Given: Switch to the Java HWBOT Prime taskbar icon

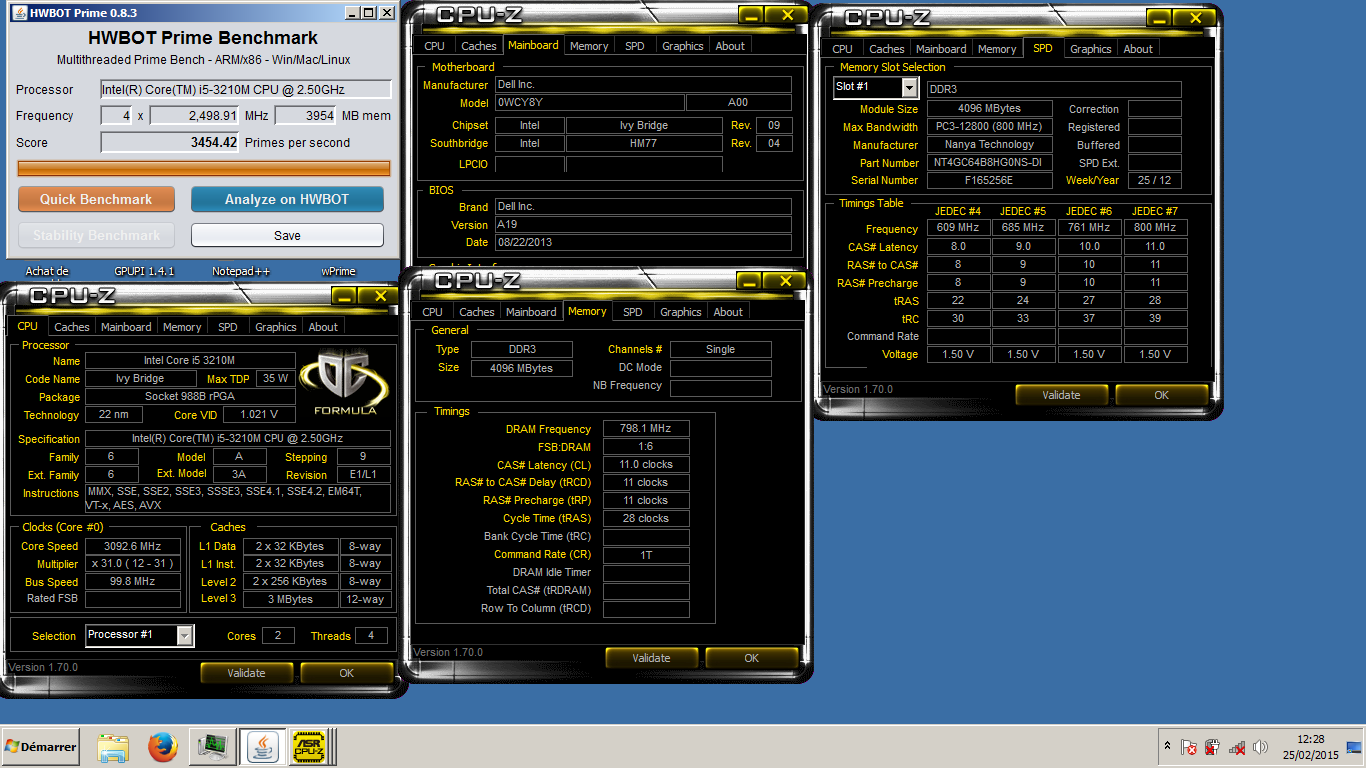Looking at the screenshot, I should coord(262,747).
